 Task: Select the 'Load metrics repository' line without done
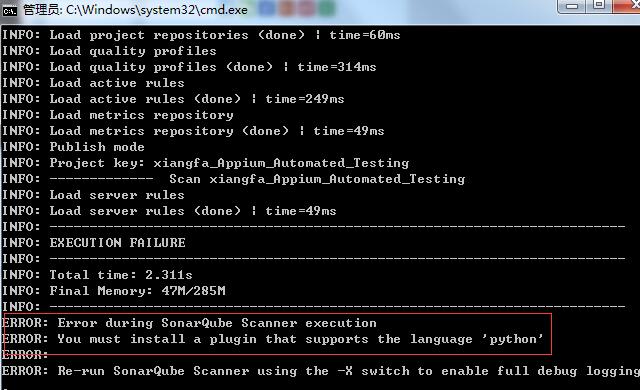click(118, 115)
